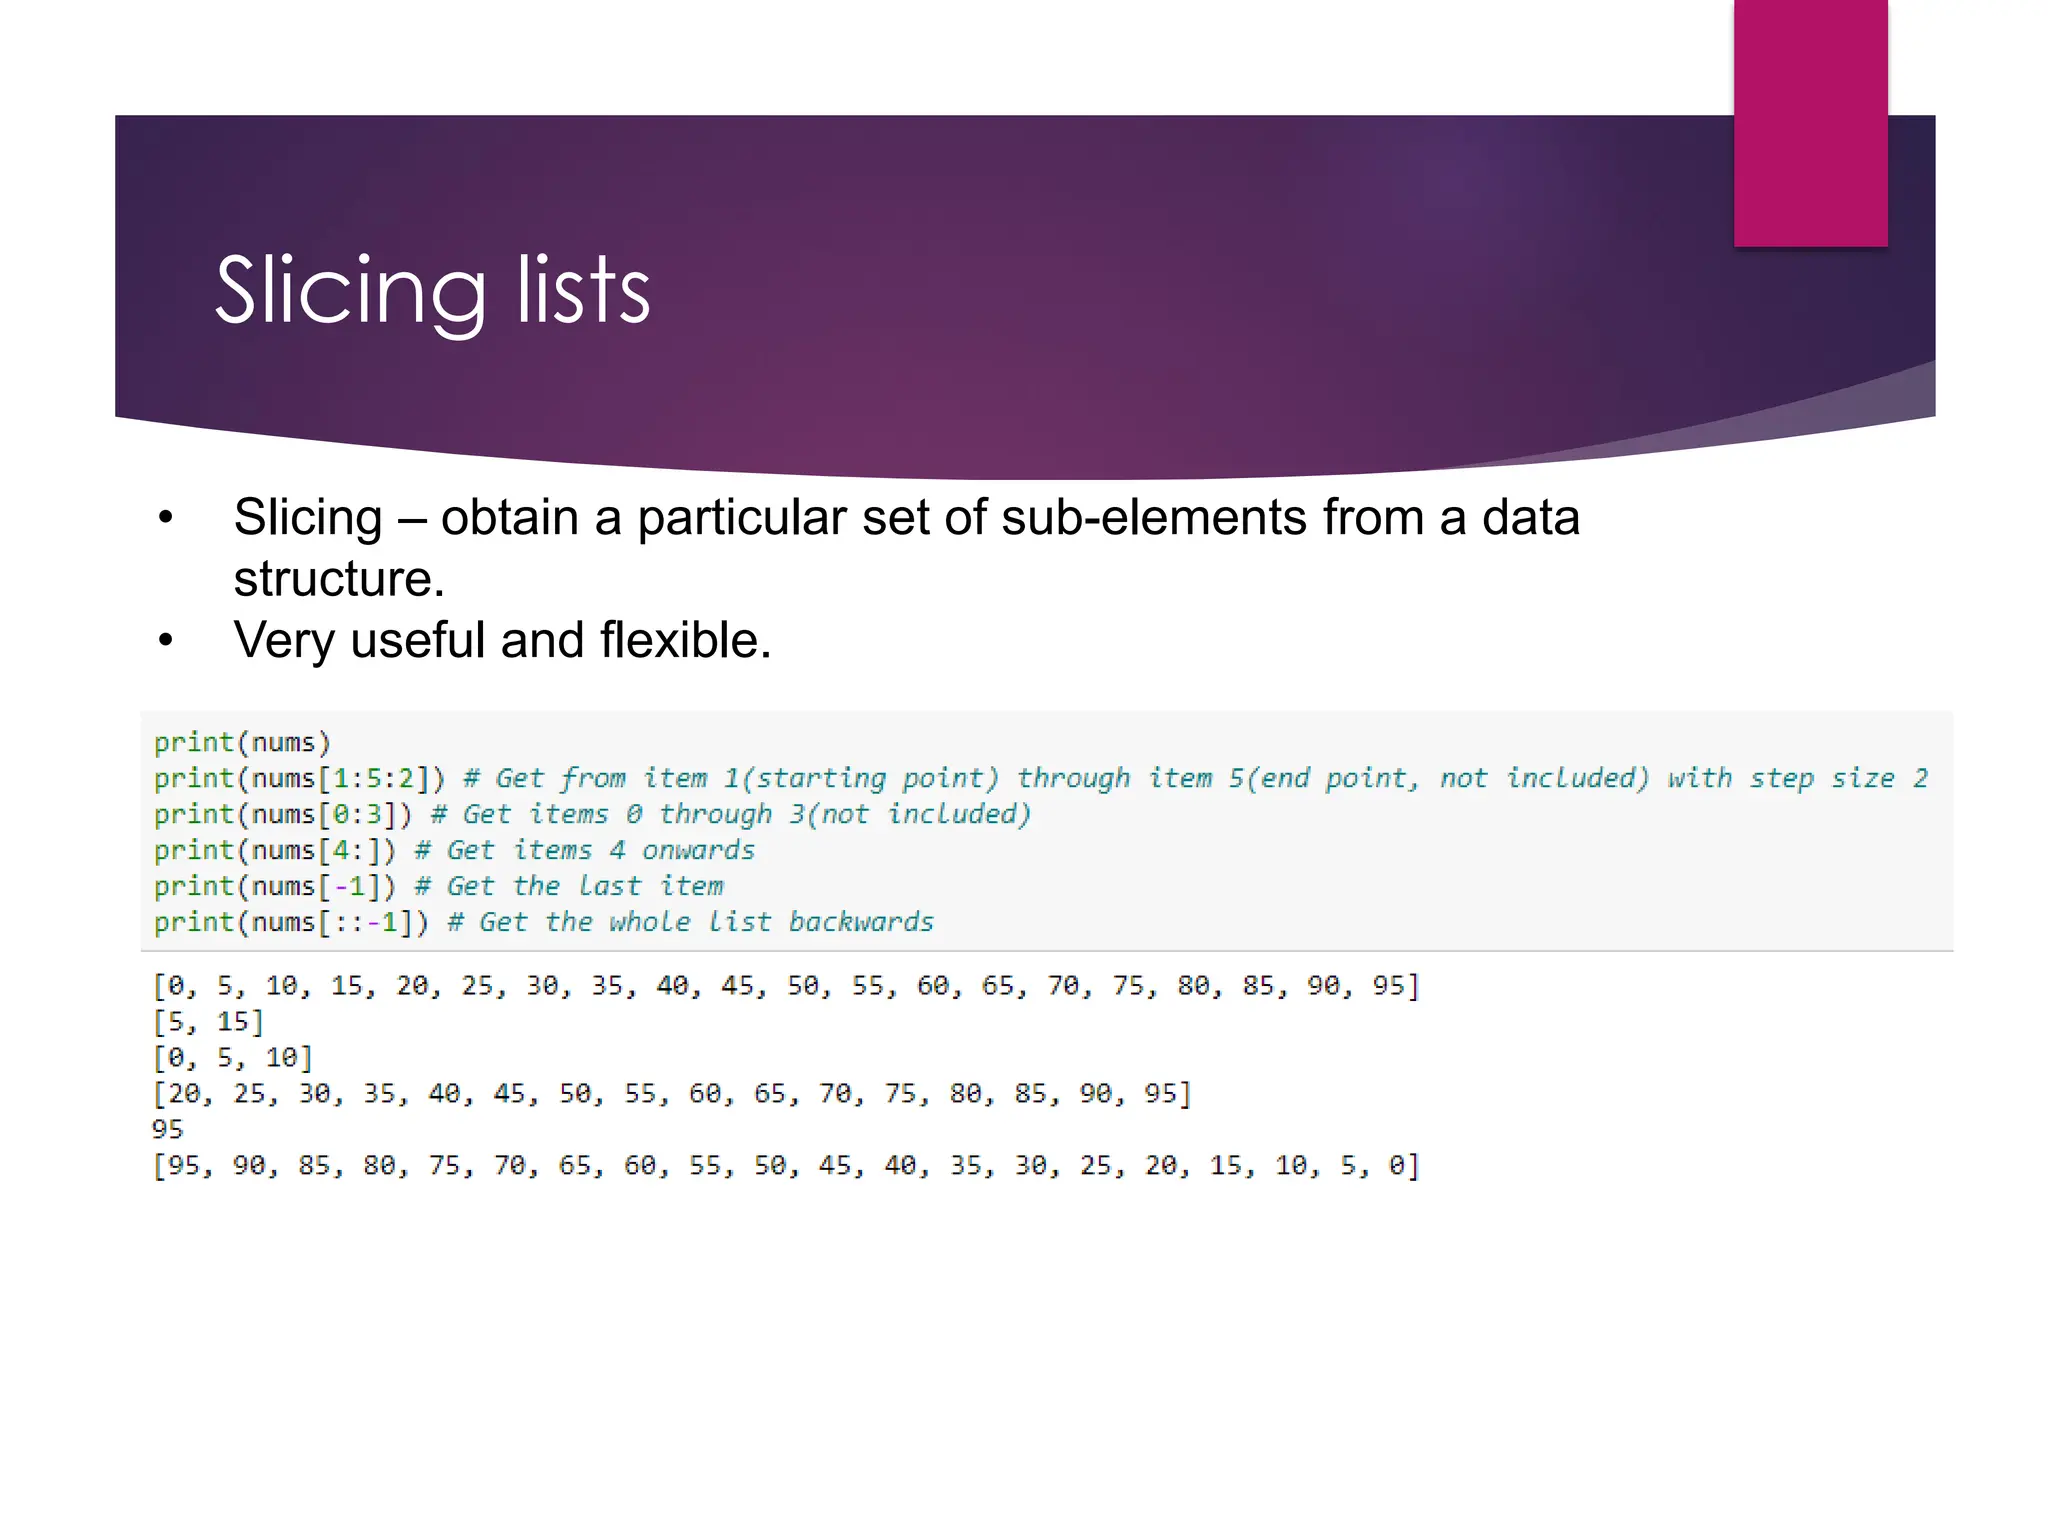Click the first bullet about Slicing definition
Viewport: 2048px width, 1536px height.
coord(905,547)
